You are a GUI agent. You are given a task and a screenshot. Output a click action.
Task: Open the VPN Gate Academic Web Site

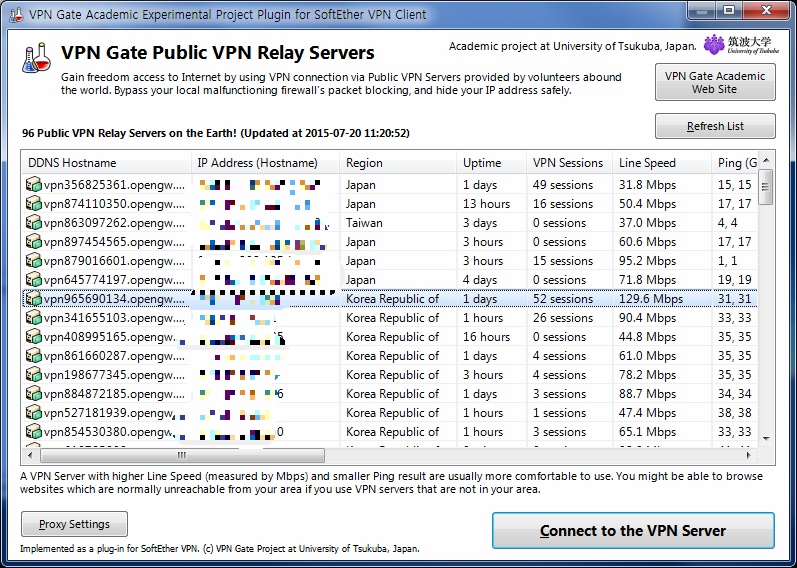tap(715, 82)
